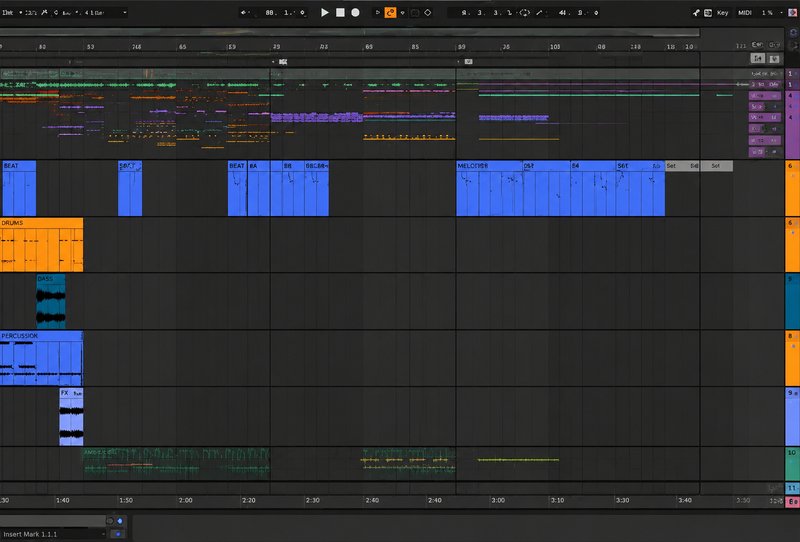The height and width of the screenshot is (542, 800).
Task: Click the tempo field showing 88
Action: (x=270, y=12)
